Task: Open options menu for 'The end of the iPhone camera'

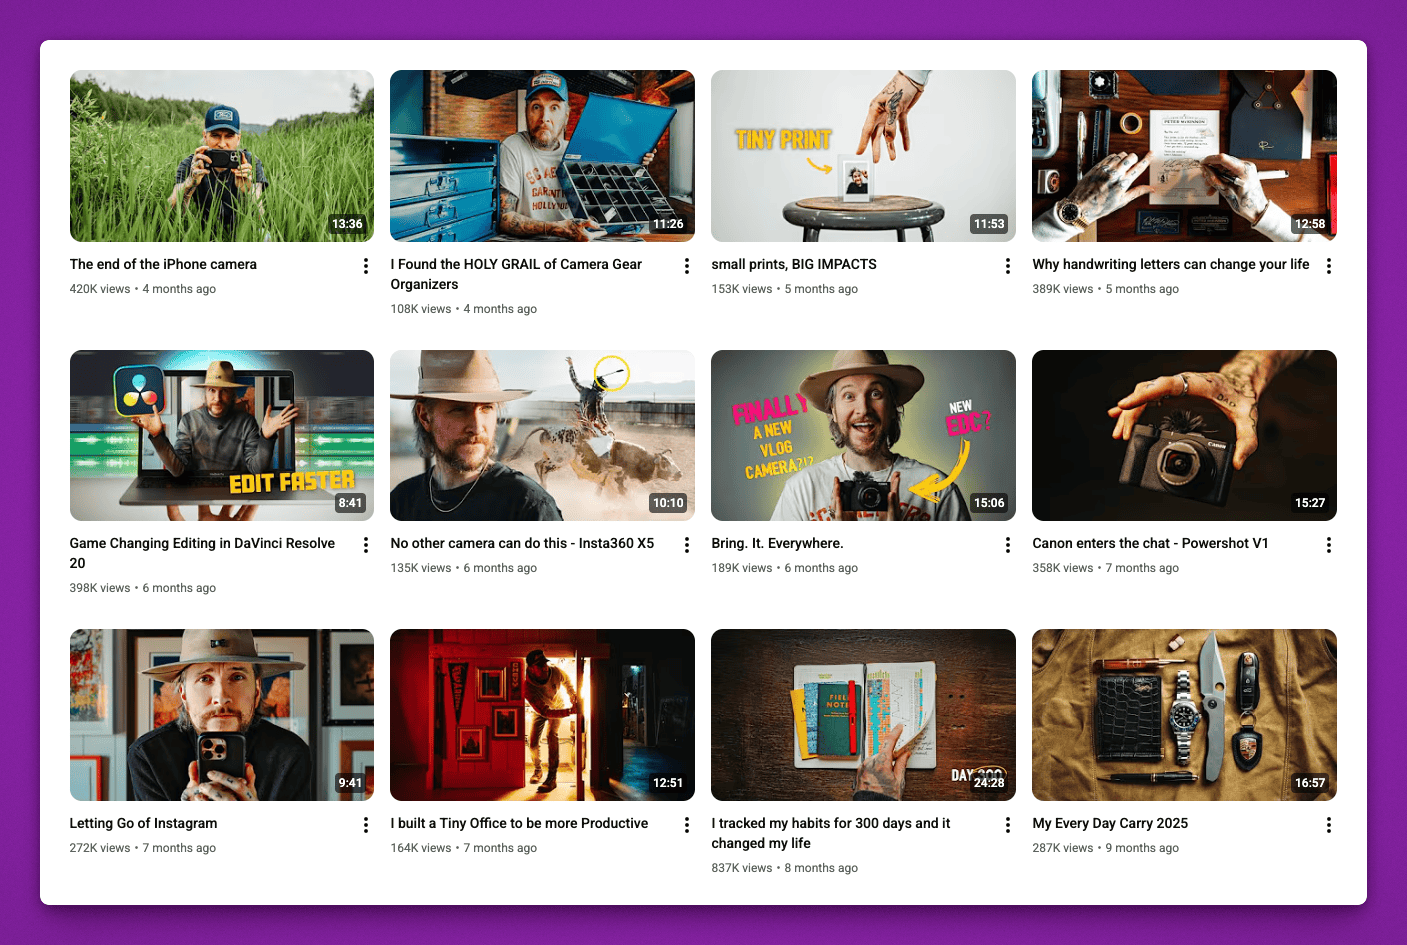Action: click(366, 266)
